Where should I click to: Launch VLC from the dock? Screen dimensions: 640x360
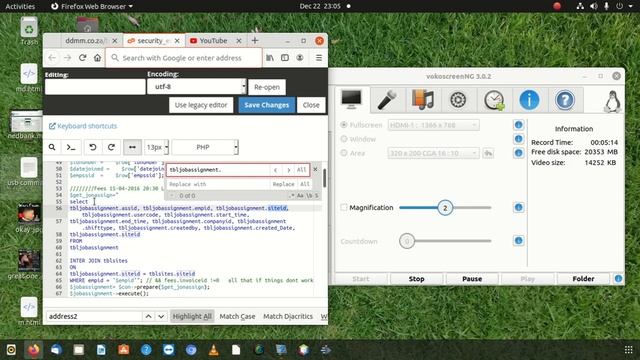click(x=213, y=350)
